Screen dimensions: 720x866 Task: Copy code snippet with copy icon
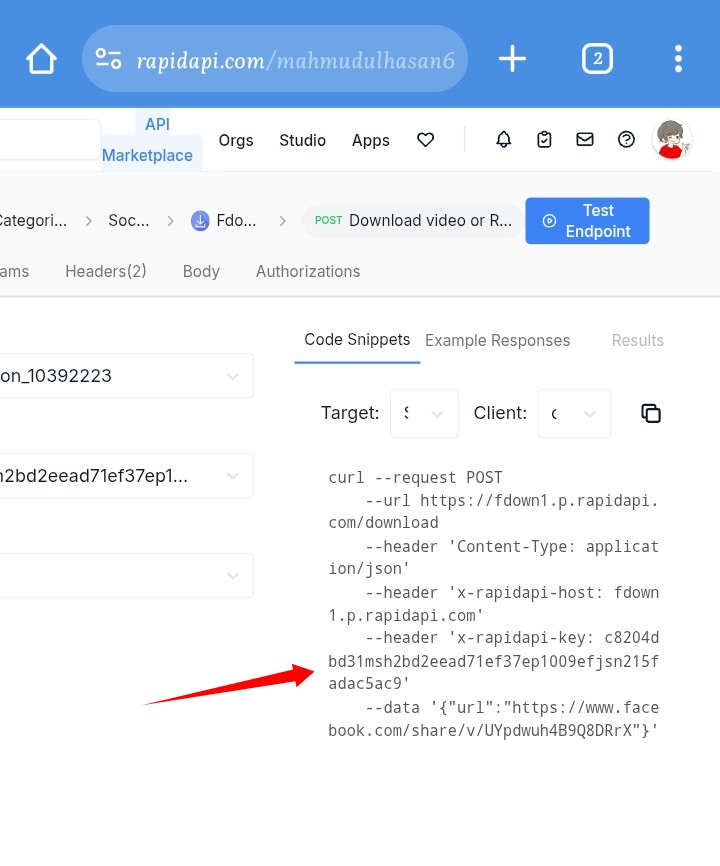(x=651, y=413)
